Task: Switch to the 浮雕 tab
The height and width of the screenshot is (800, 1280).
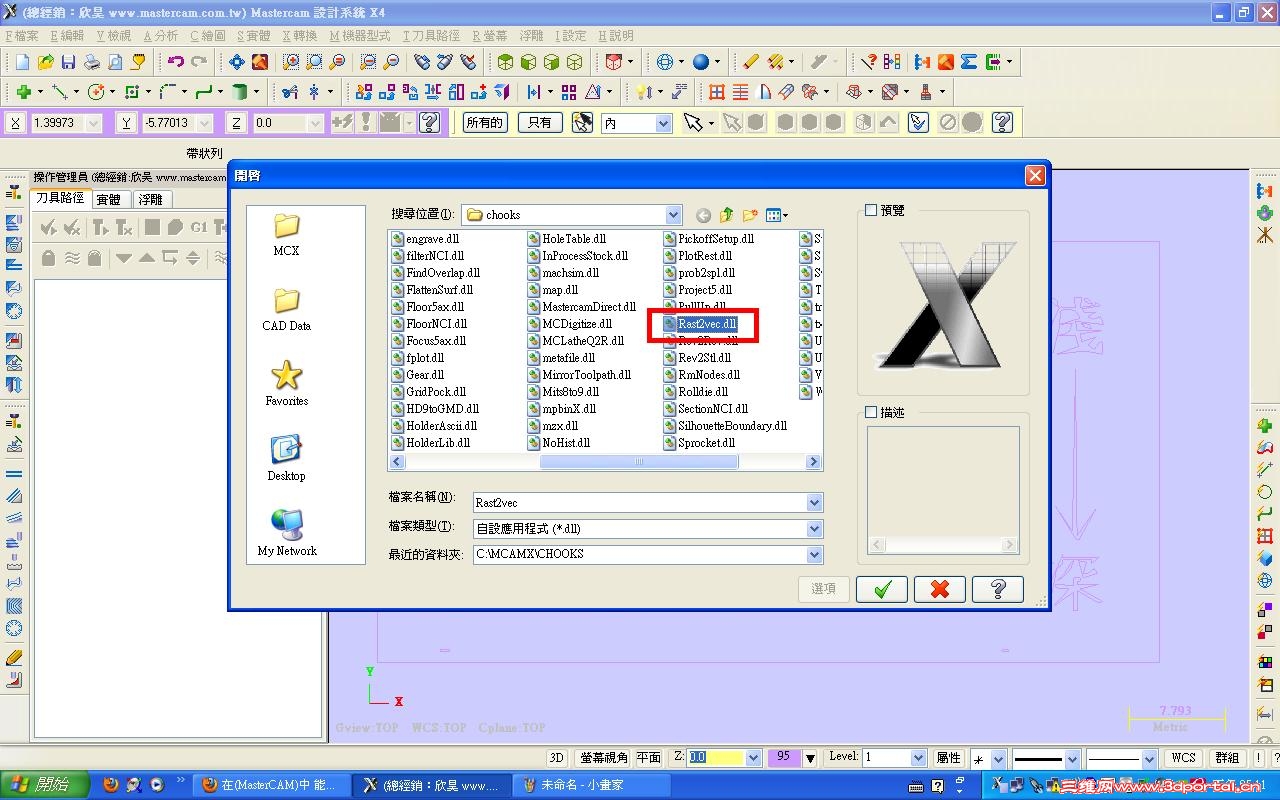Action: point(150,200)
